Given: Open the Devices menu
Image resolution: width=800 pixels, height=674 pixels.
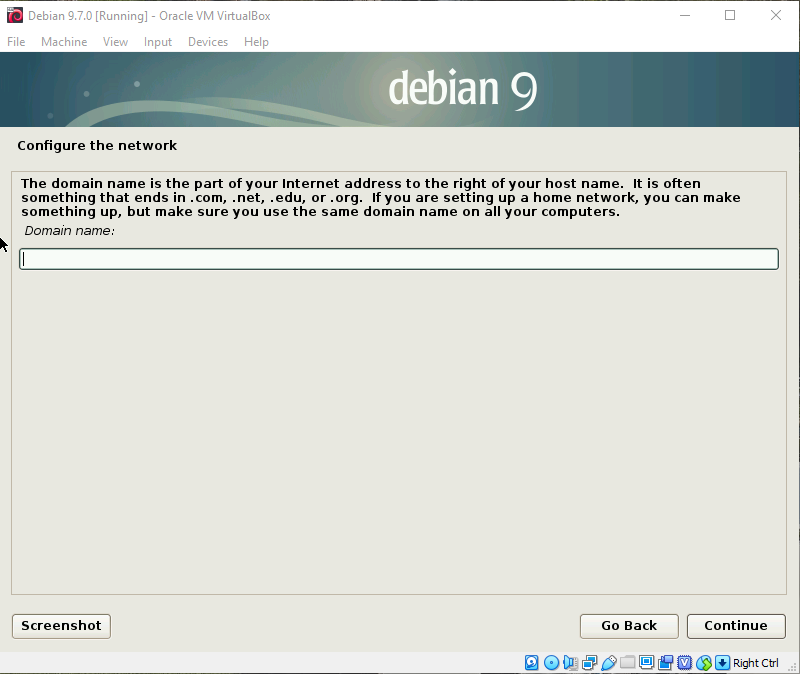Looking at the screenshot, I should (208, 42).
